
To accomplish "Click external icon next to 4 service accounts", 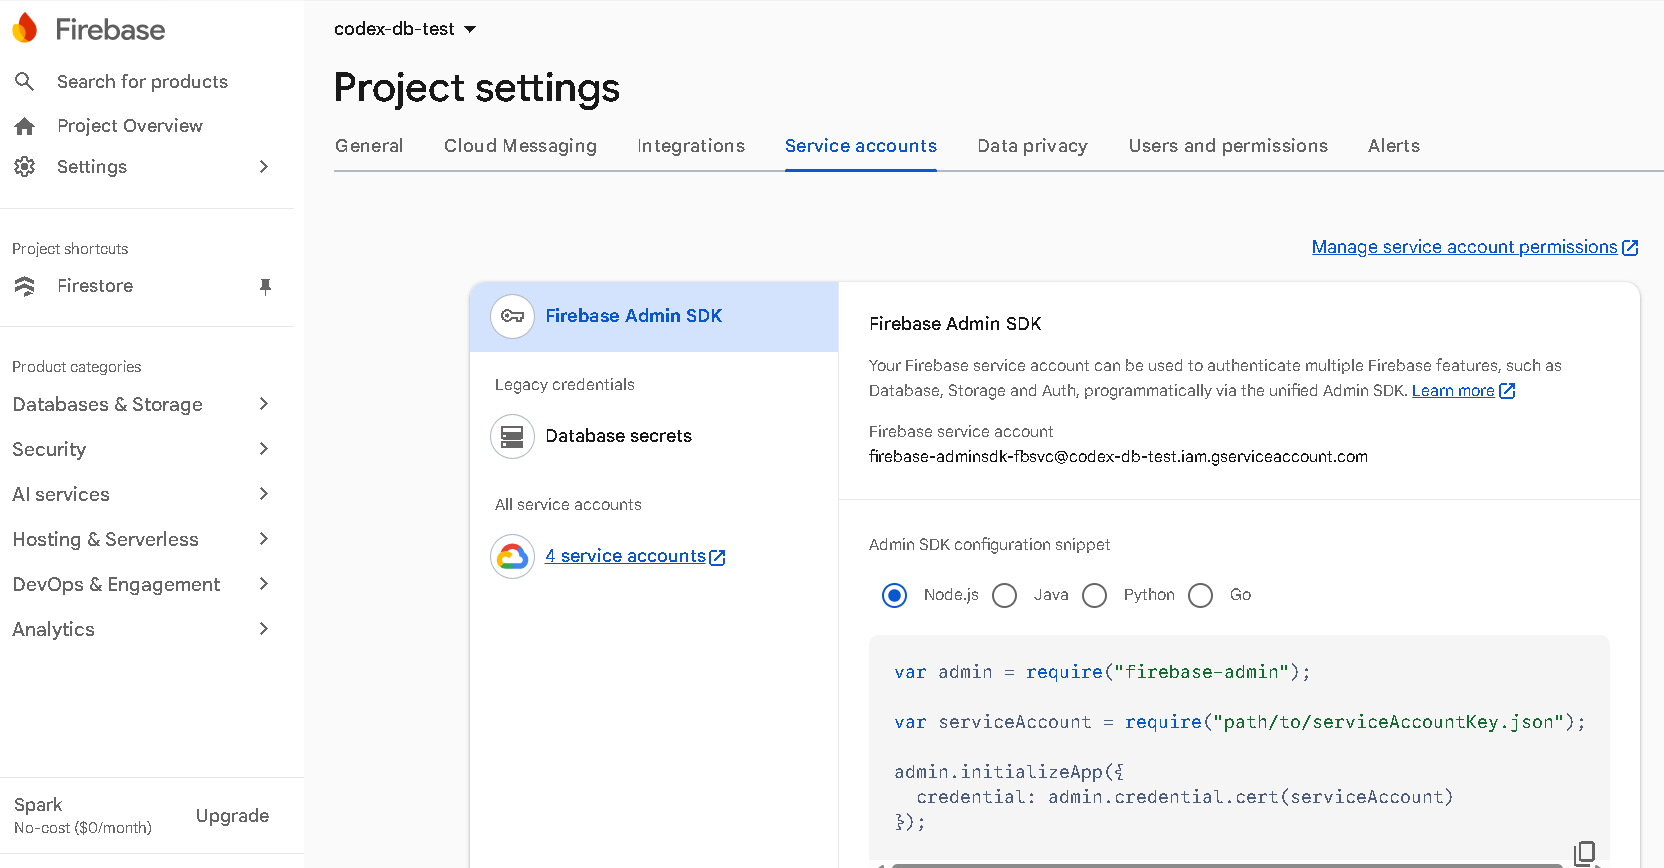I will (x=717, y=557).
